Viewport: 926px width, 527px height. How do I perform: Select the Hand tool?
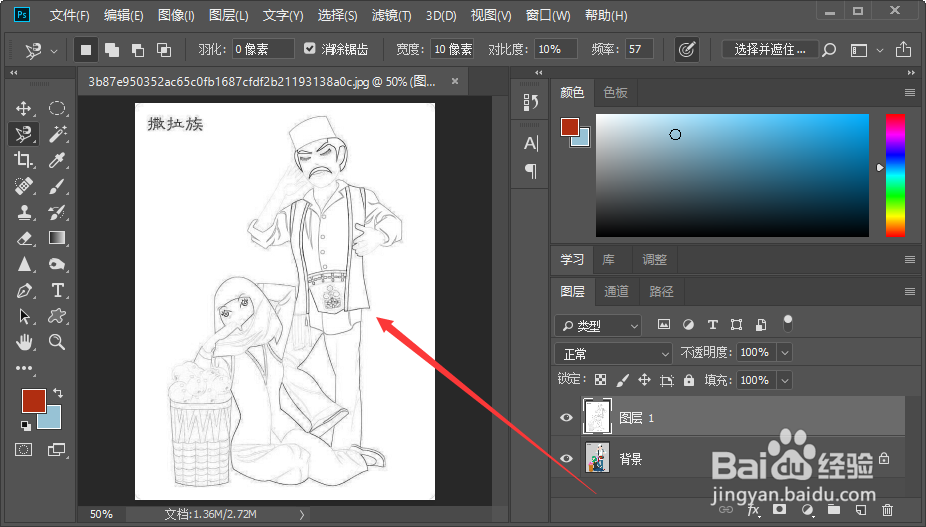[x=24, y=342]
